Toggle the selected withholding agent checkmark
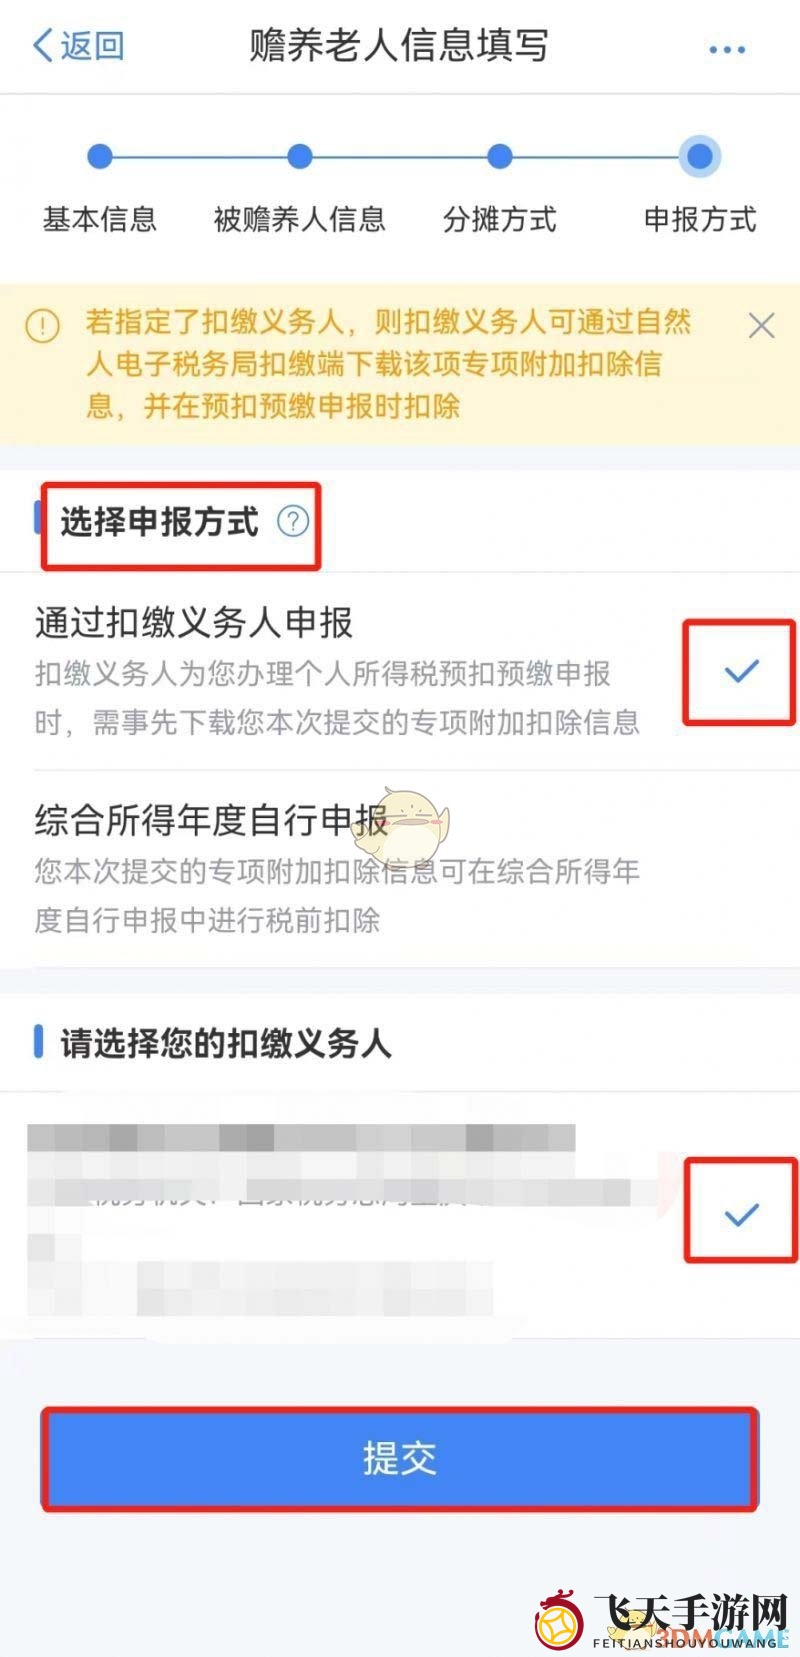The width and height of the screenshot is (800, 1657). [741, 1215]
